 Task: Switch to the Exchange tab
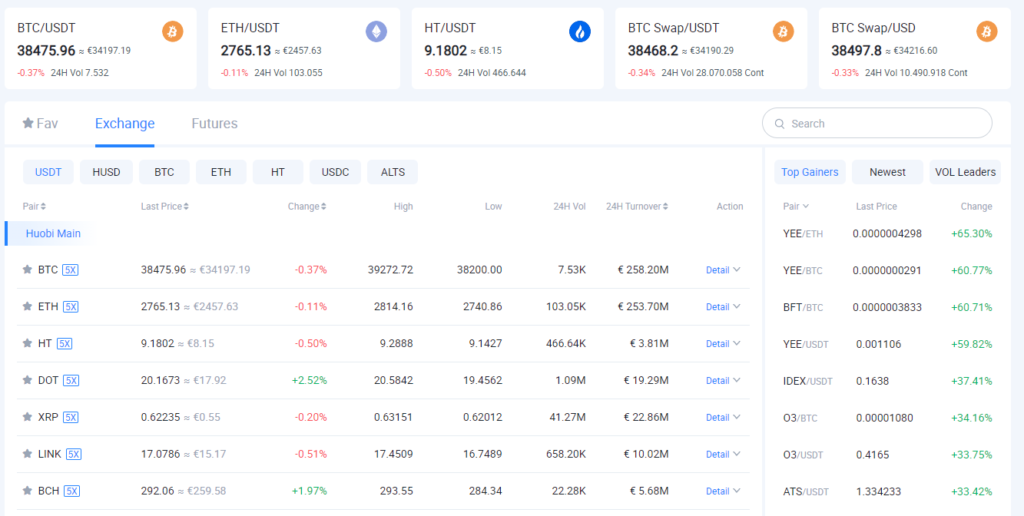click(125, 123)
